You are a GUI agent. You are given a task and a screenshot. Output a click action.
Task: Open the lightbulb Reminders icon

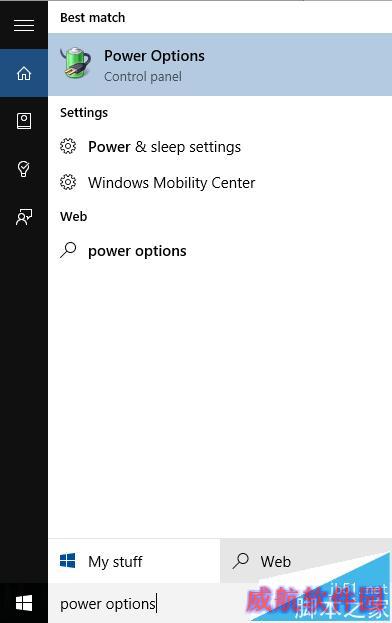(x=24, y=169)
